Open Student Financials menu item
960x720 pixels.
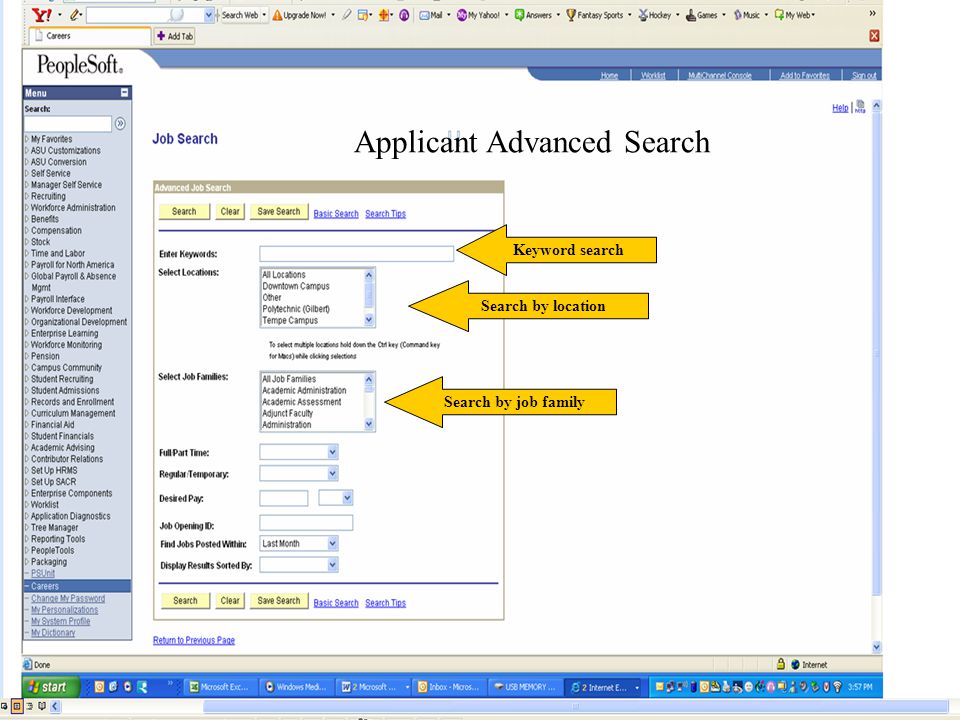62,437
